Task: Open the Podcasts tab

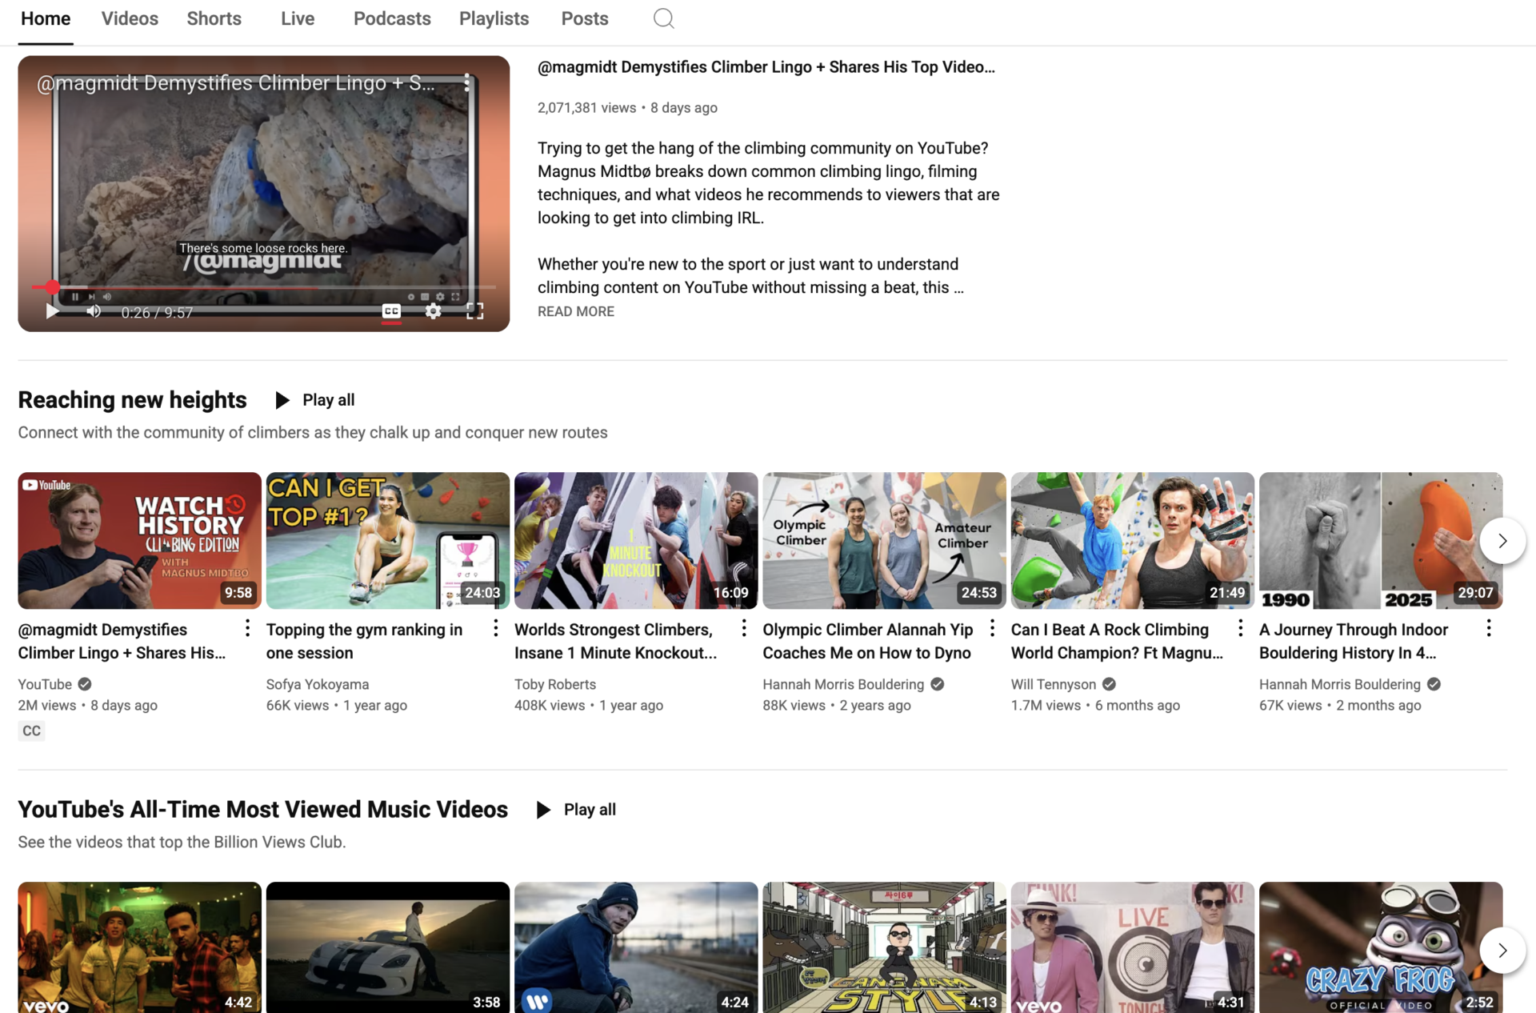Action: point(391,18)
